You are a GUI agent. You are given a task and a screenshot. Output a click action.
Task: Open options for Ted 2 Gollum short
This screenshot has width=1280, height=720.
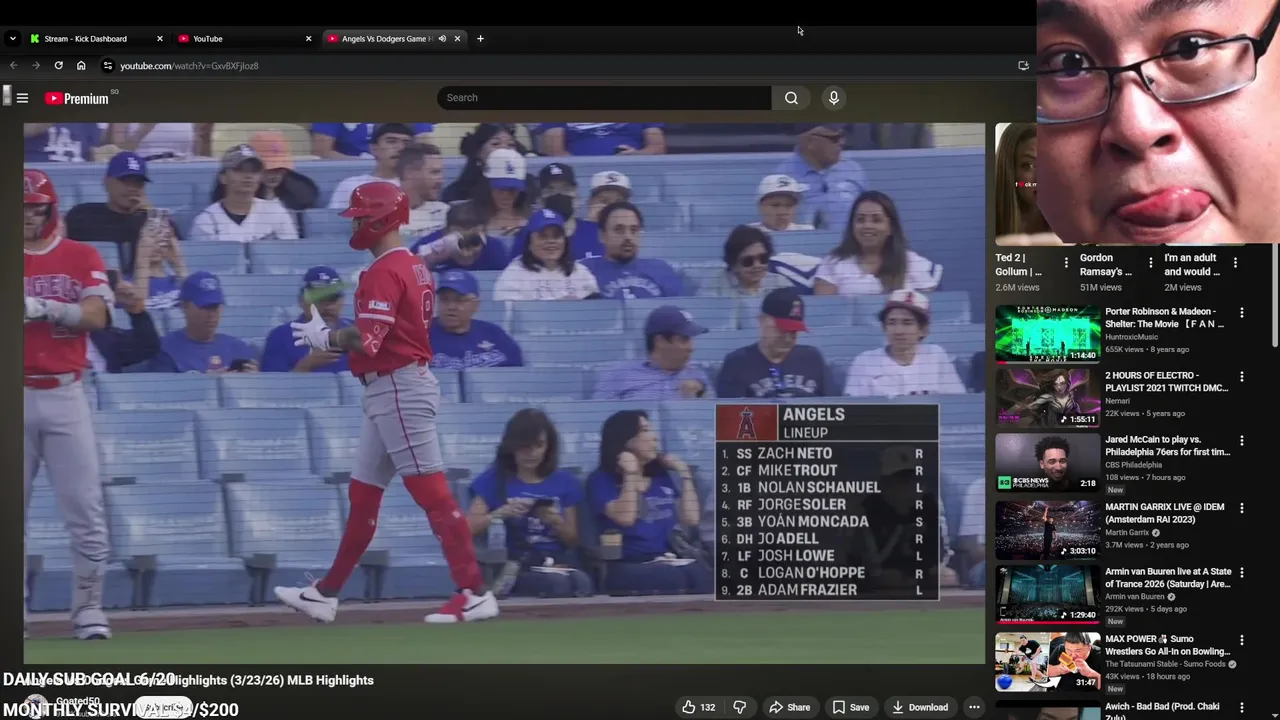(x=1066, y=263)
